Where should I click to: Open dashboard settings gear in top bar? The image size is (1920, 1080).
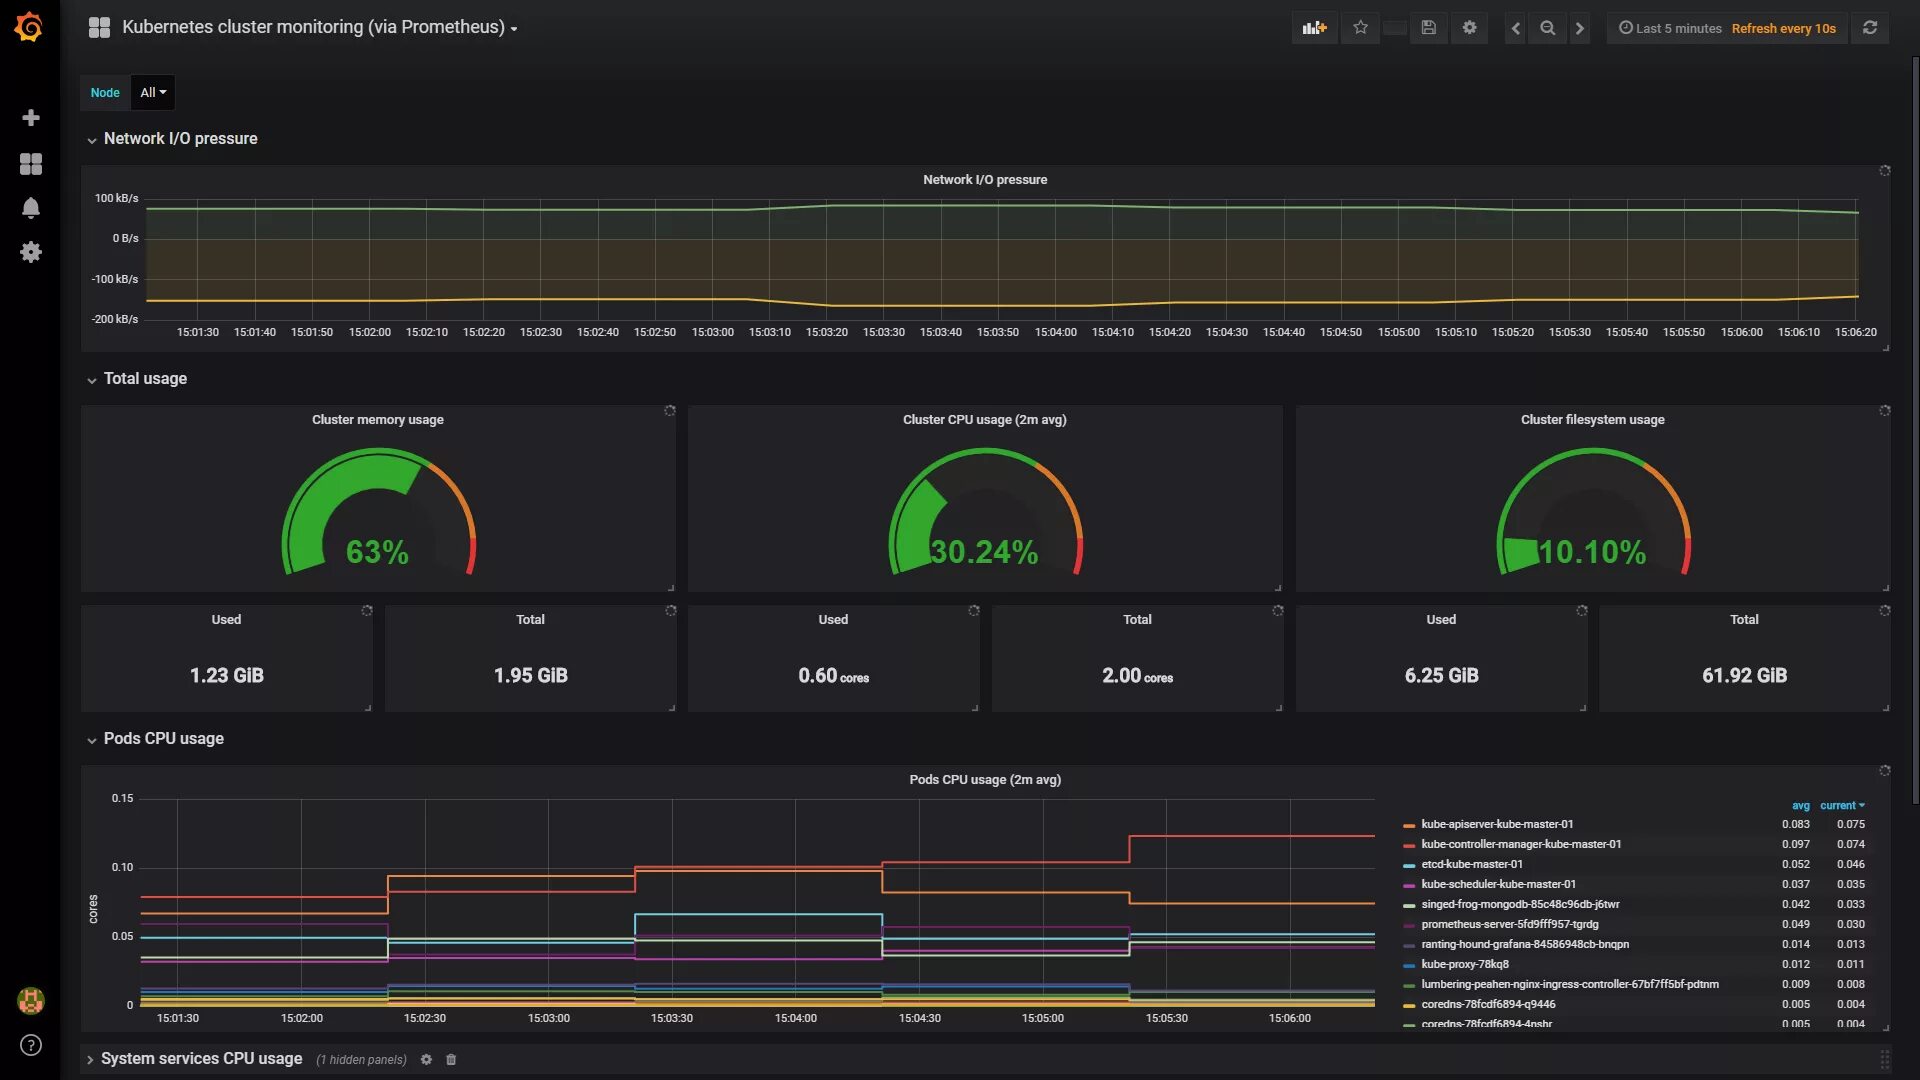pos(1469,28)
